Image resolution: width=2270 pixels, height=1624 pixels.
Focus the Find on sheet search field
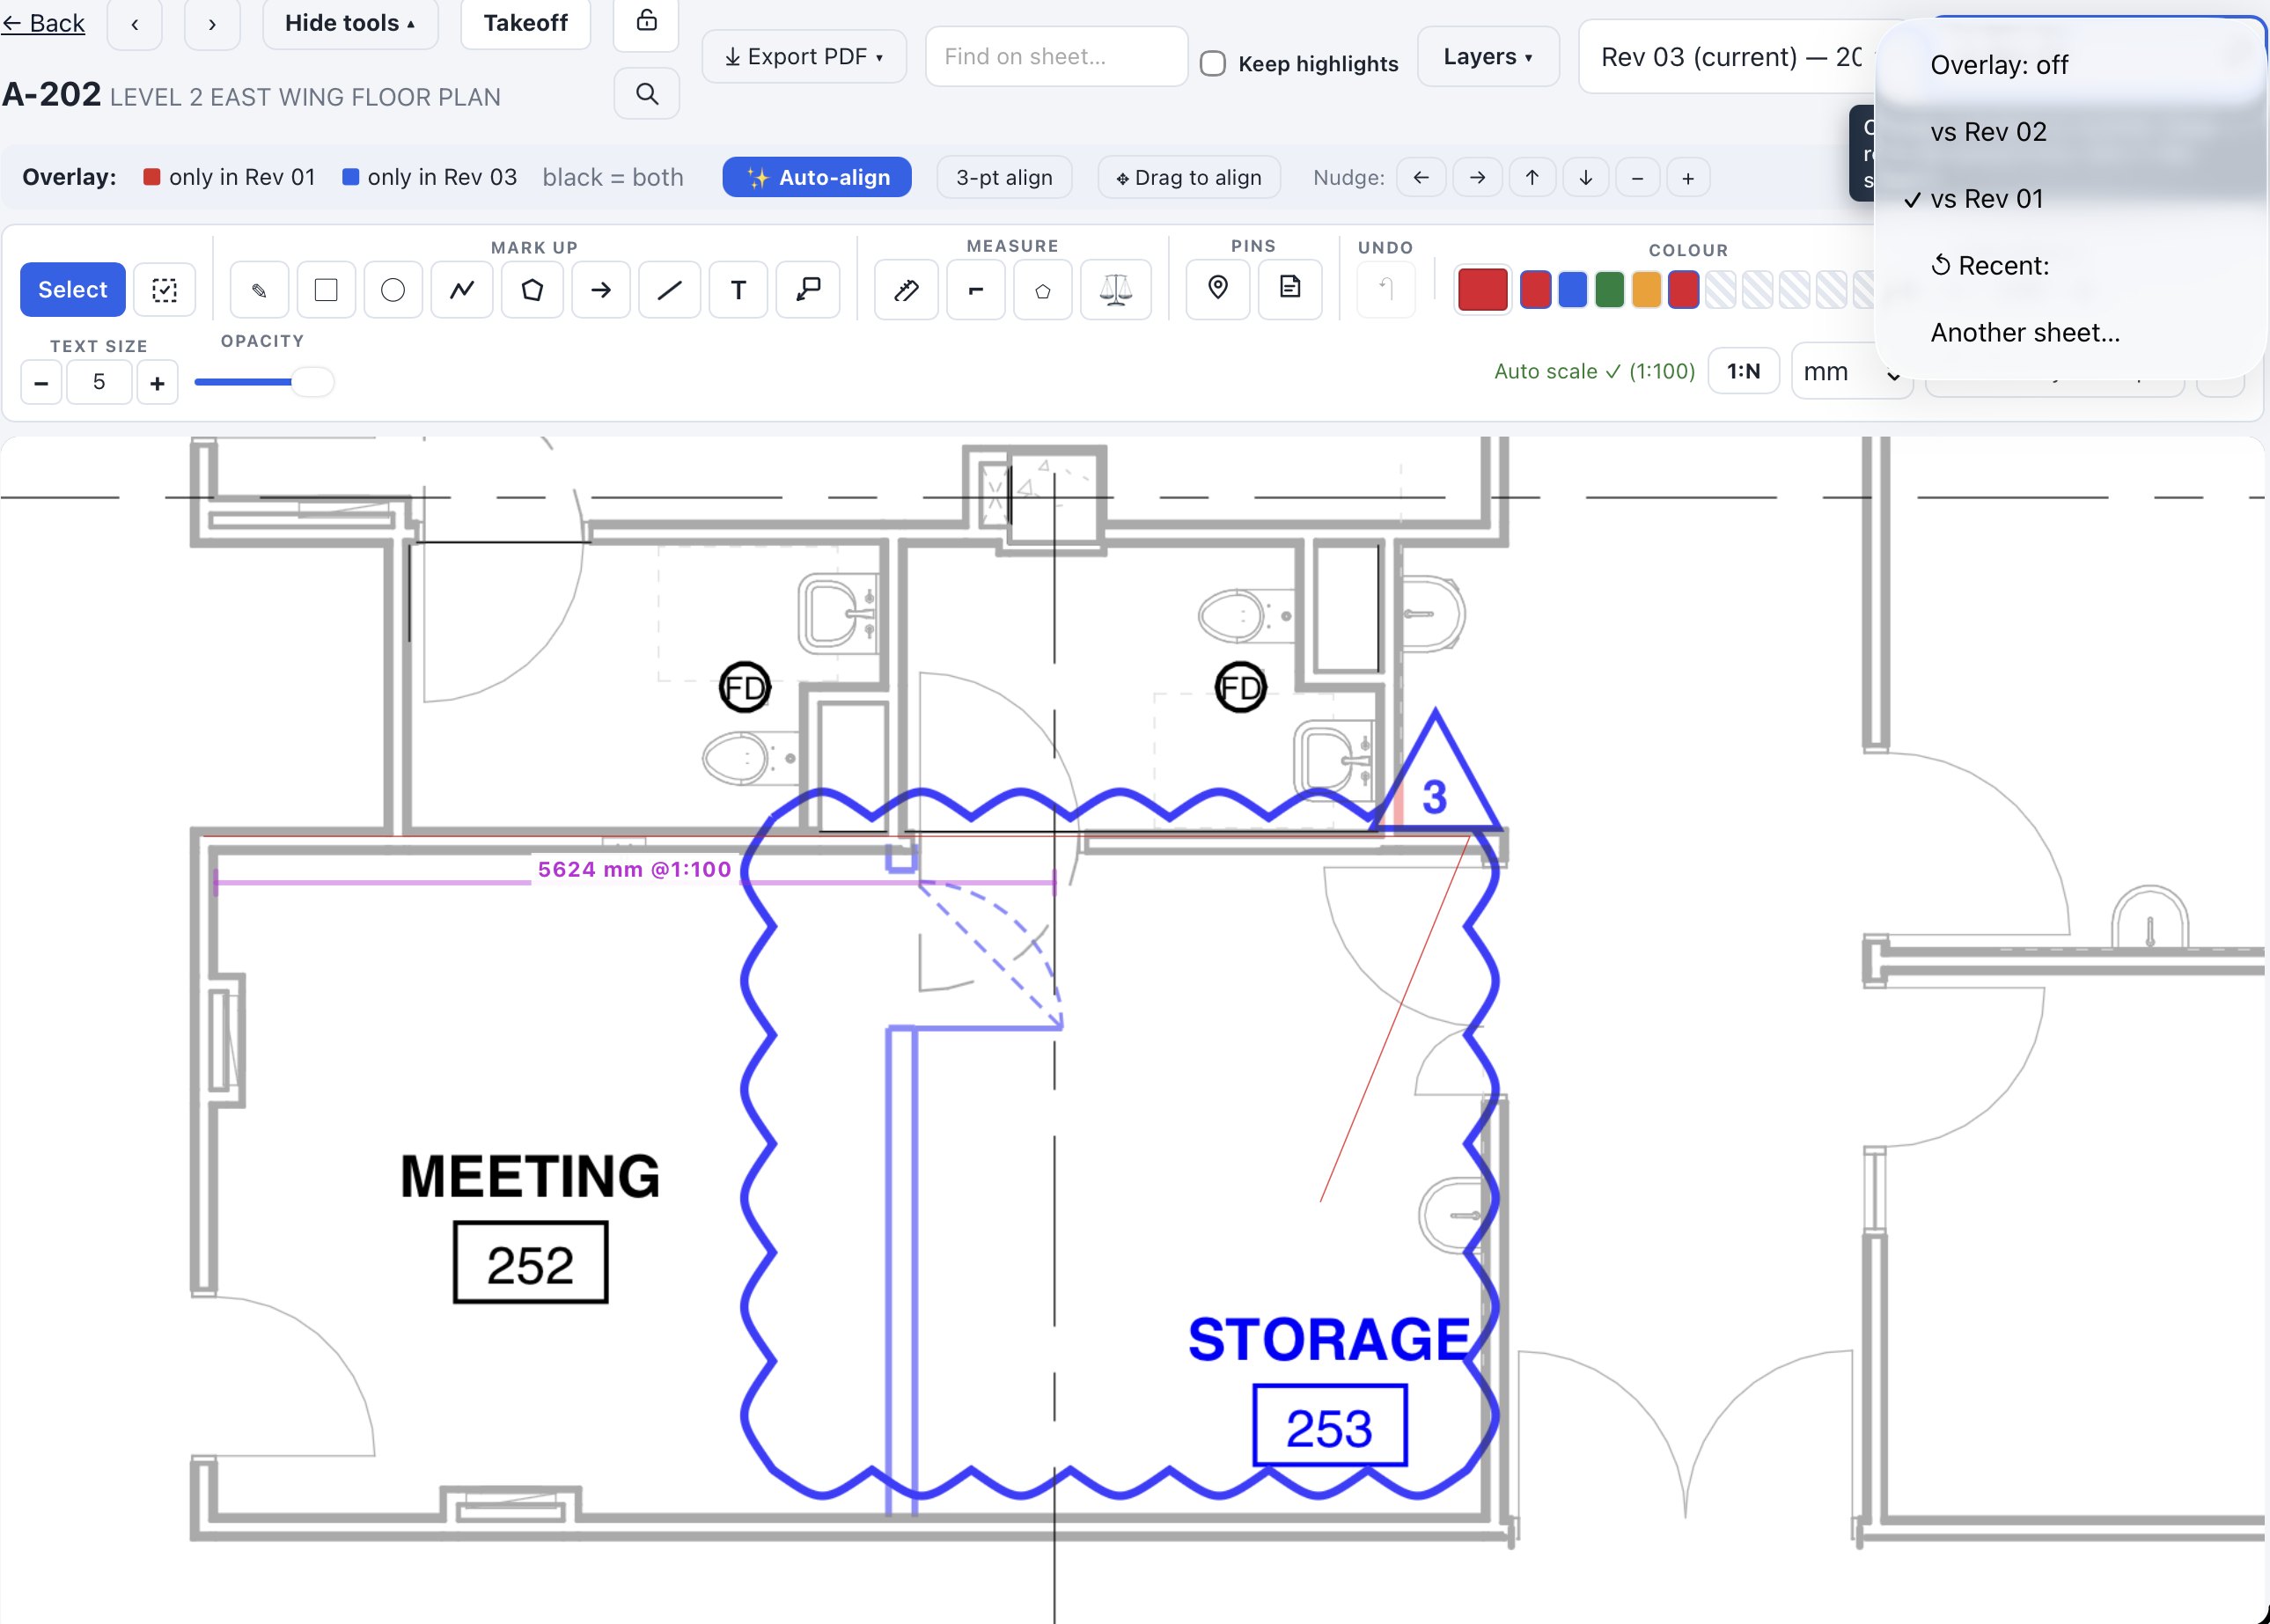pos(1056,57)
